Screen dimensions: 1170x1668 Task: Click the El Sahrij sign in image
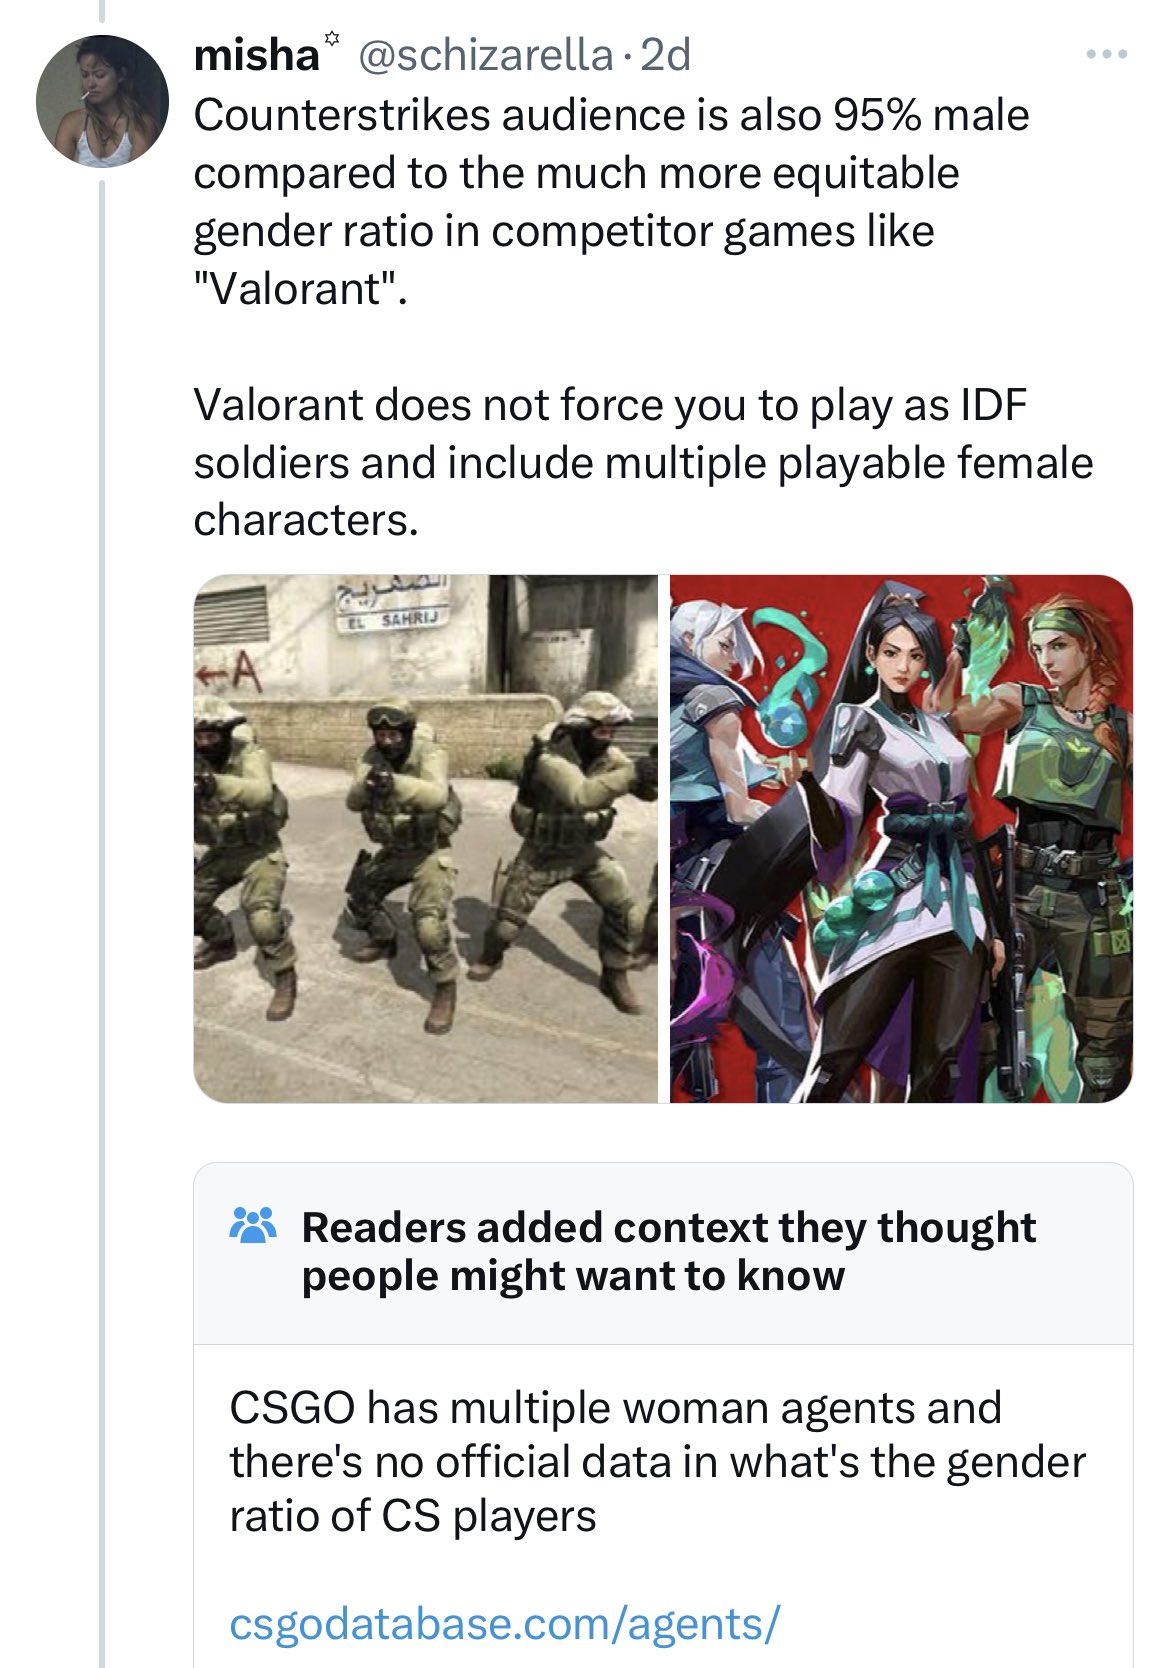393,620
